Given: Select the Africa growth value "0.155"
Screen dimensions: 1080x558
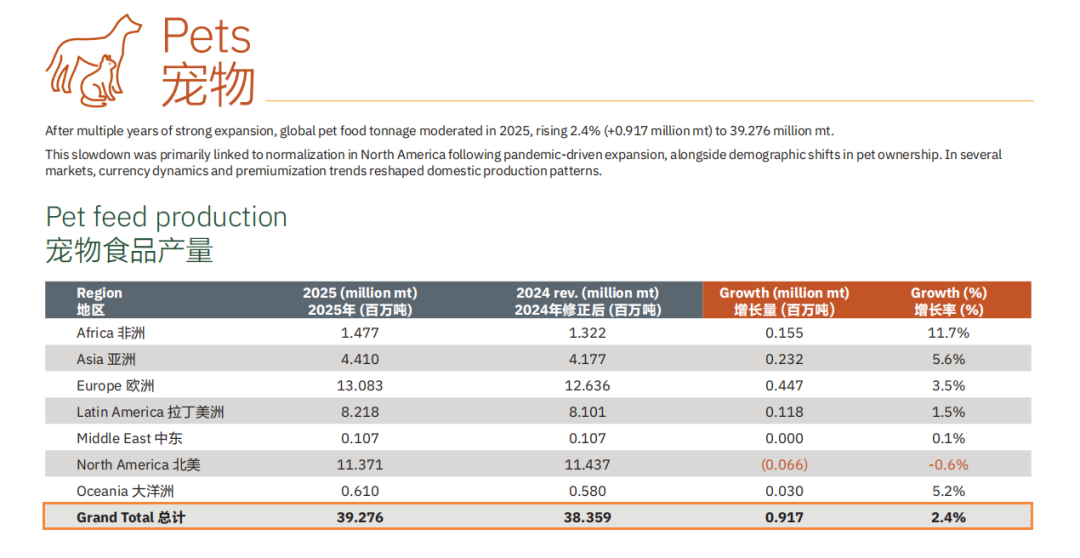Looking at the screenshot, I should tap(784, 333).
